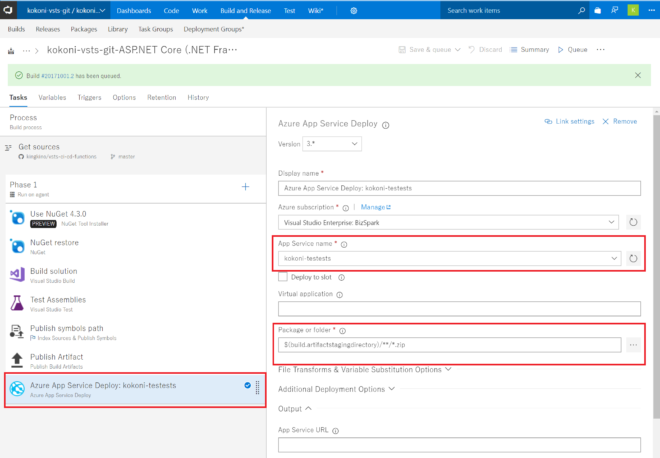This screenshot has width=660, height=458.
Task: Click the Azure App Service Deploy task icon
Action: (17, 389)
